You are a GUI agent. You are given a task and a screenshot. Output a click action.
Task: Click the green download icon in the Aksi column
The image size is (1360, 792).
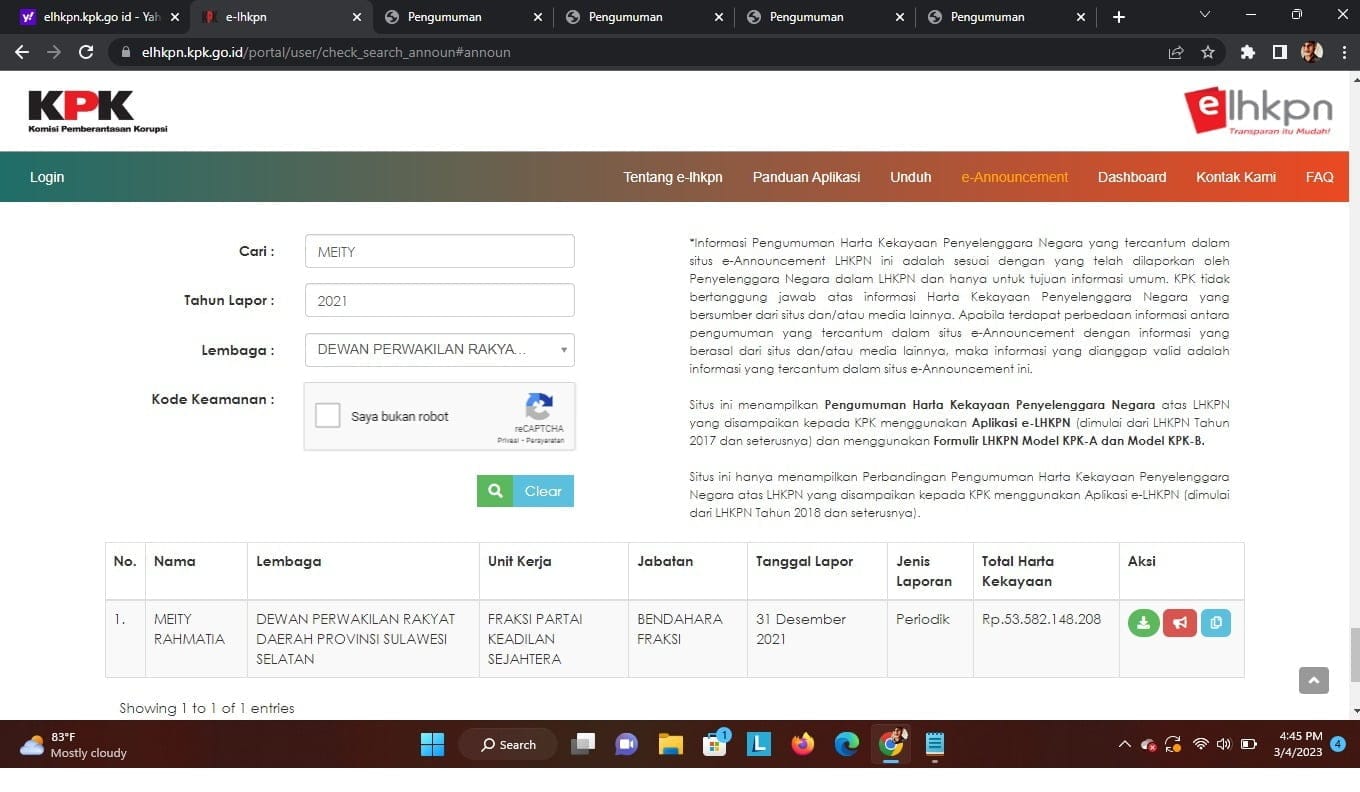[1143, 623]
